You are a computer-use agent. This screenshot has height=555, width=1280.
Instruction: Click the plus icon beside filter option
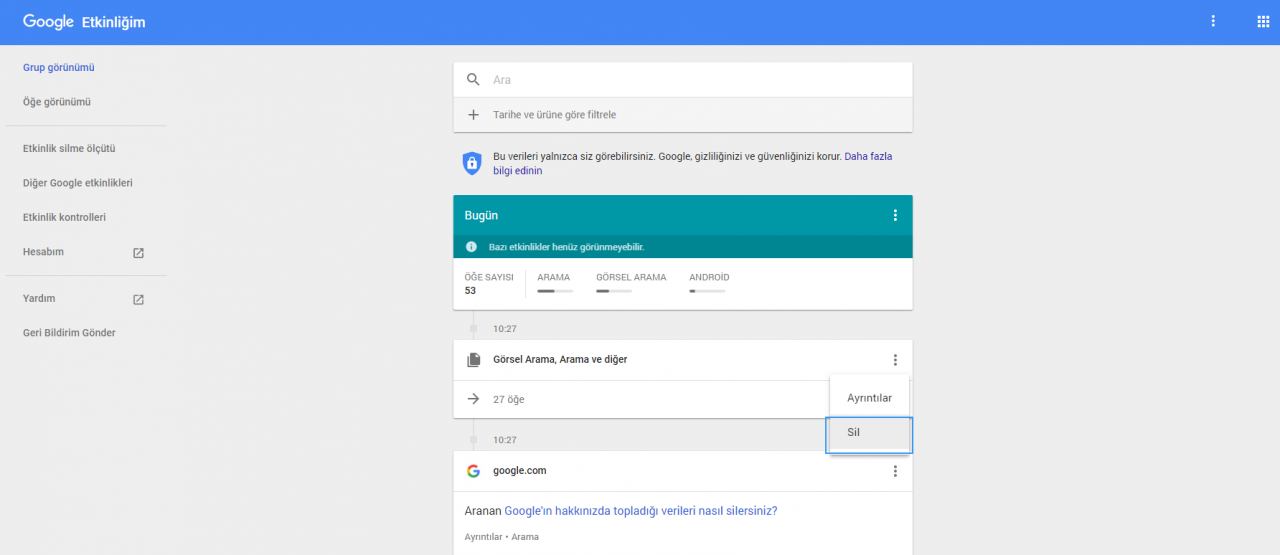(x=474, y=115)
